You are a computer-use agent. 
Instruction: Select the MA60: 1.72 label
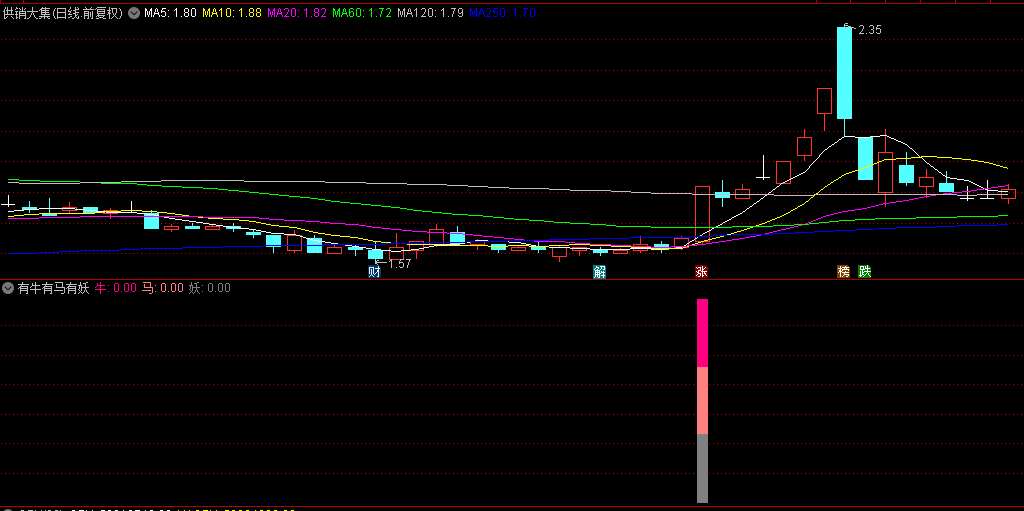tap(362, 13)
